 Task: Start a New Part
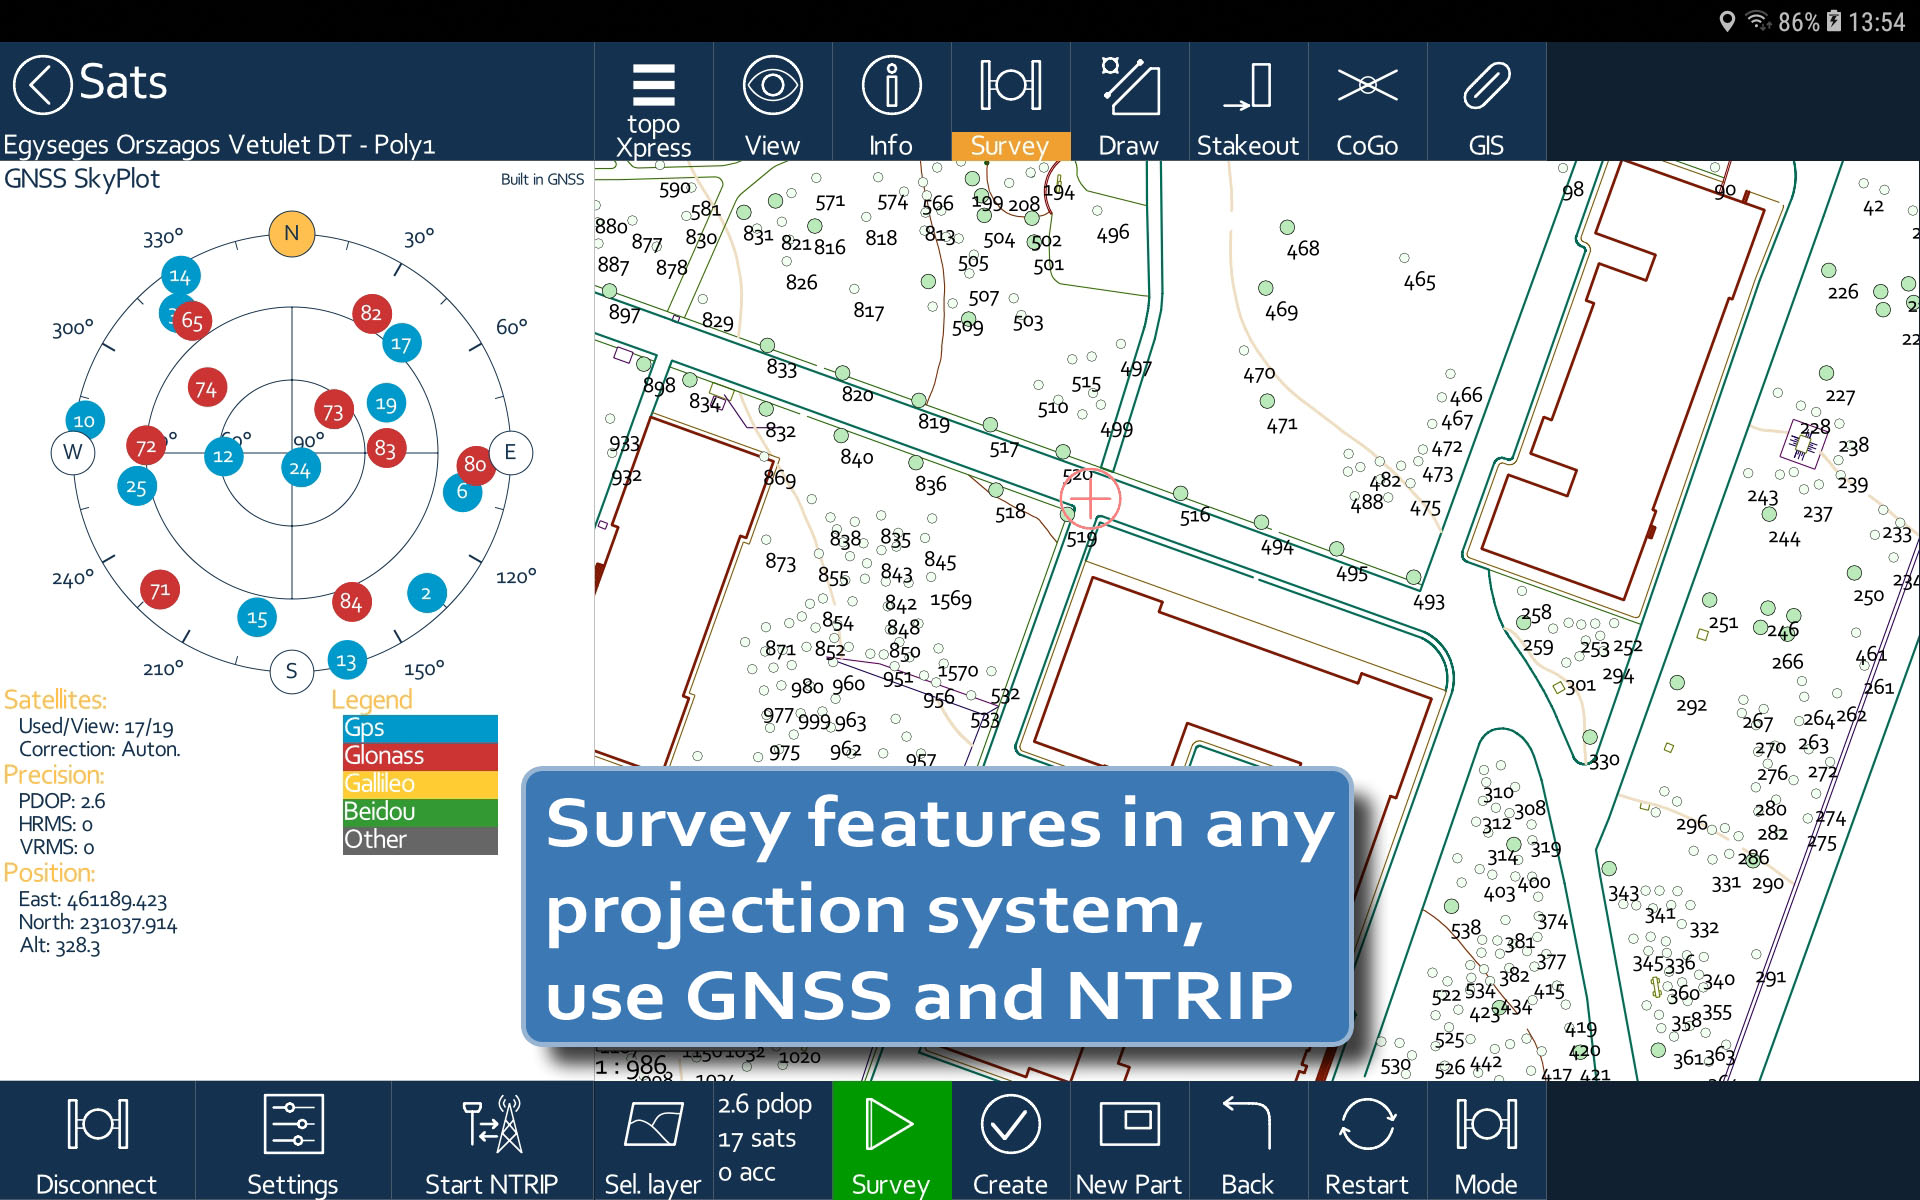(1128, 1141)
